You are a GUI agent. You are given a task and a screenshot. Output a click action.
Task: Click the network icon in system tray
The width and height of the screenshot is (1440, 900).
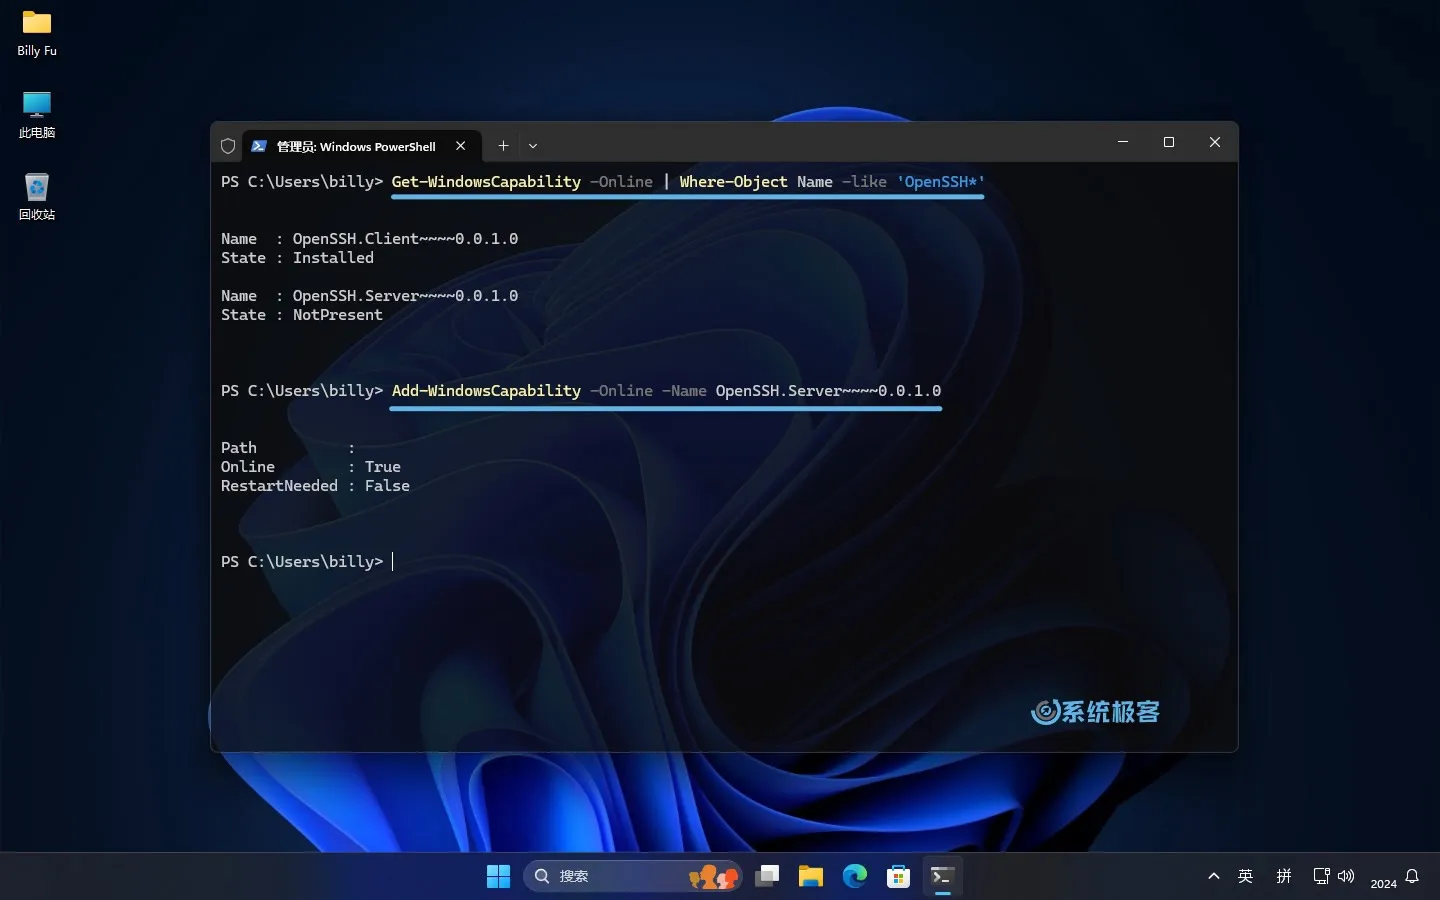pos(1322,876)
